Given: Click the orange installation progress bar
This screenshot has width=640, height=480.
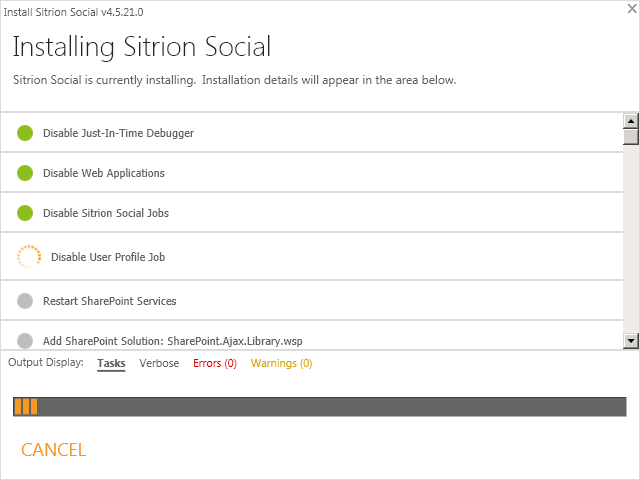Looking at the screenshot, I should coord(26,406).
